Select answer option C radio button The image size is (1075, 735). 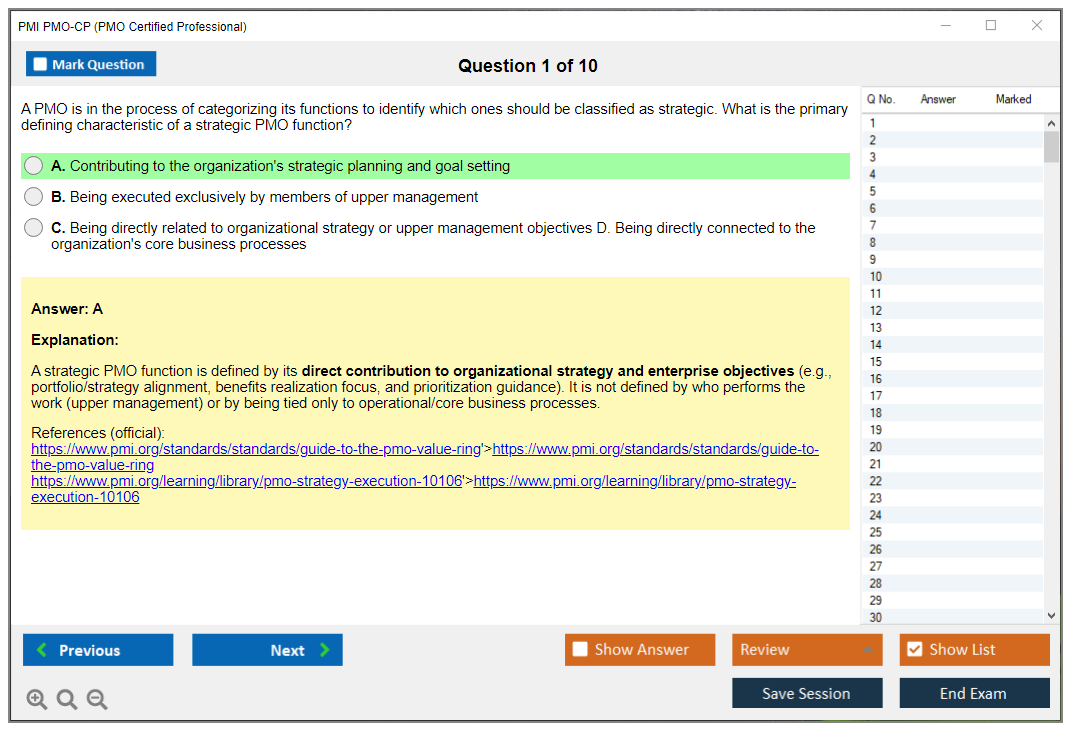click(33, 227)
